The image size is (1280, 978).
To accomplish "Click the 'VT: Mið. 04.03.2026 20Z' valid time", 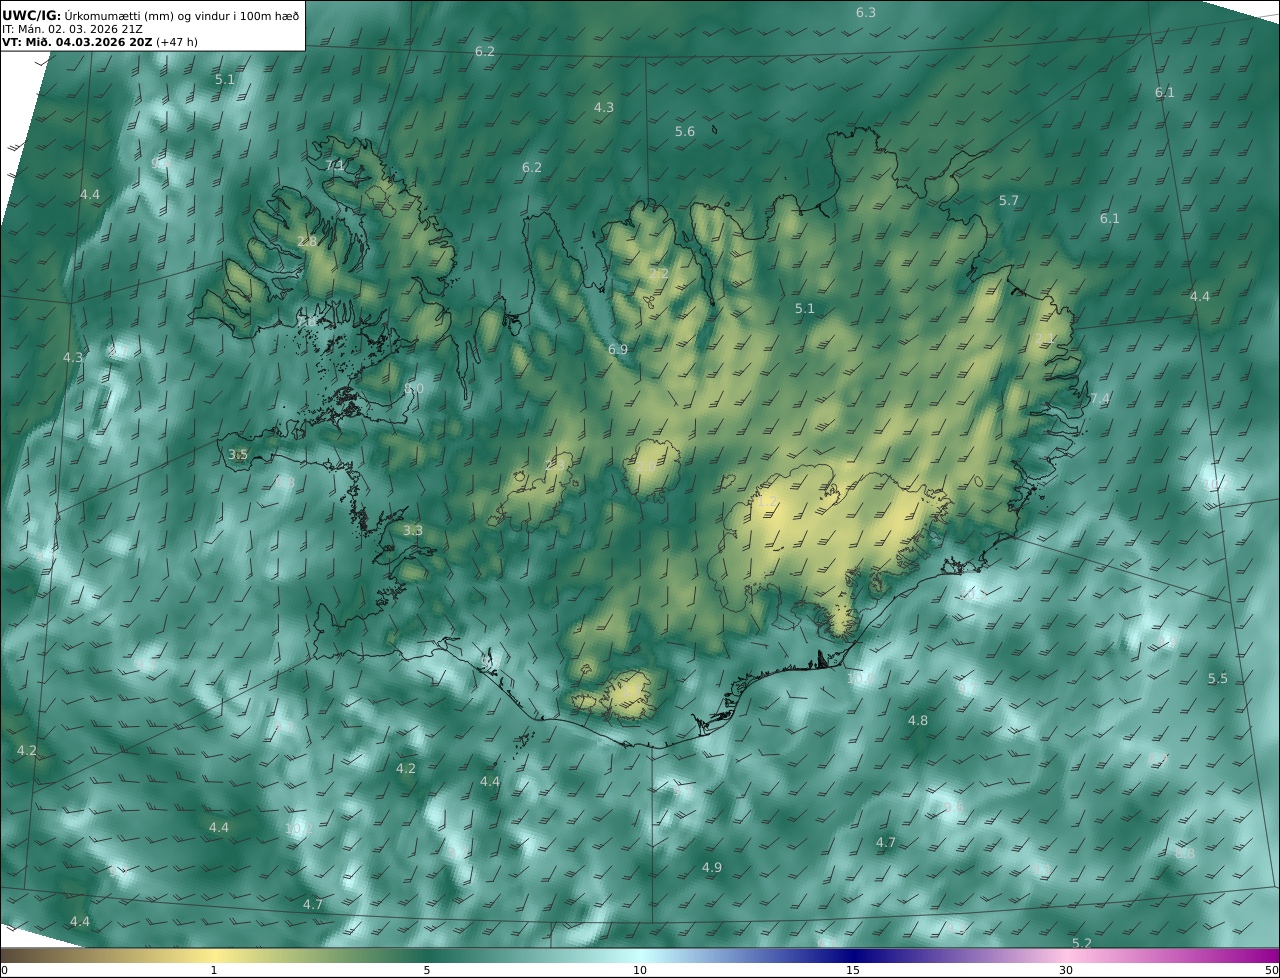I will pyautogui.click(x=77, y=42).
